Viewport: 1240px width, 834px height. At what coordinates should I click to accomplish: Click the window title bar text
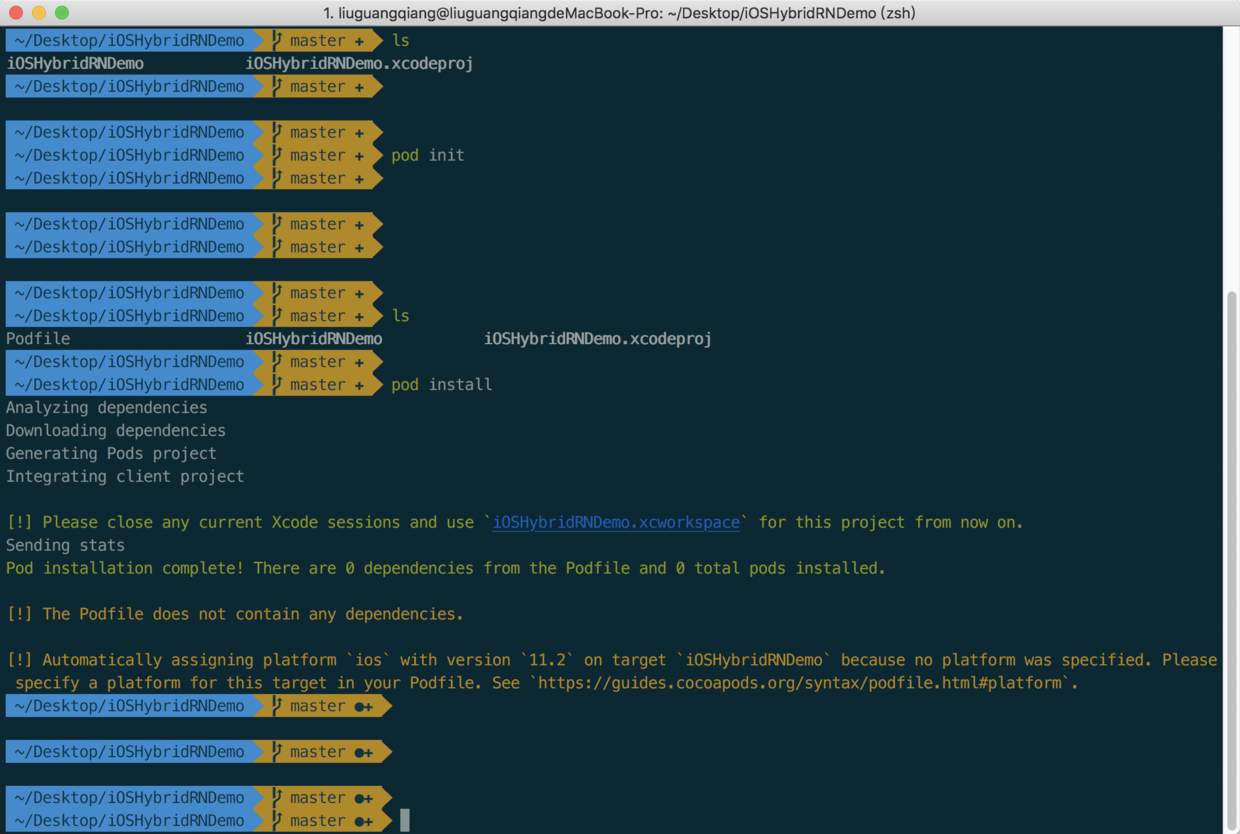pyautogui.click(x=619, y=13)
